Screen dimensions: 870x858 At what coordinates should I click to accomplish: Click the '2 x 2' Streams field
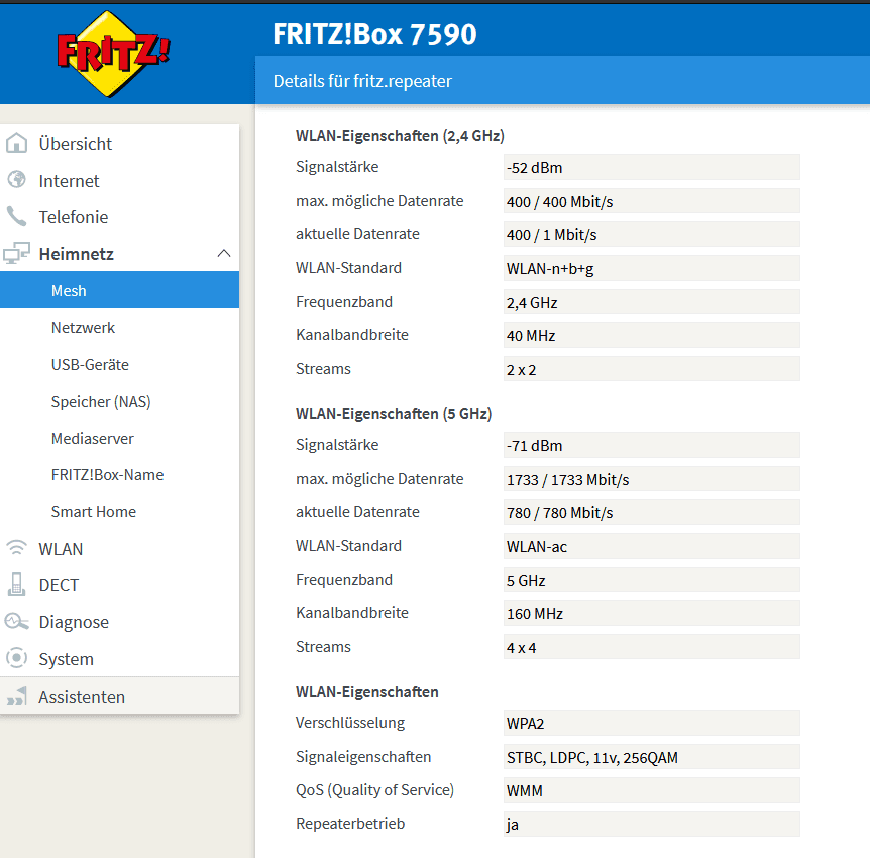[x=651, y=370]
